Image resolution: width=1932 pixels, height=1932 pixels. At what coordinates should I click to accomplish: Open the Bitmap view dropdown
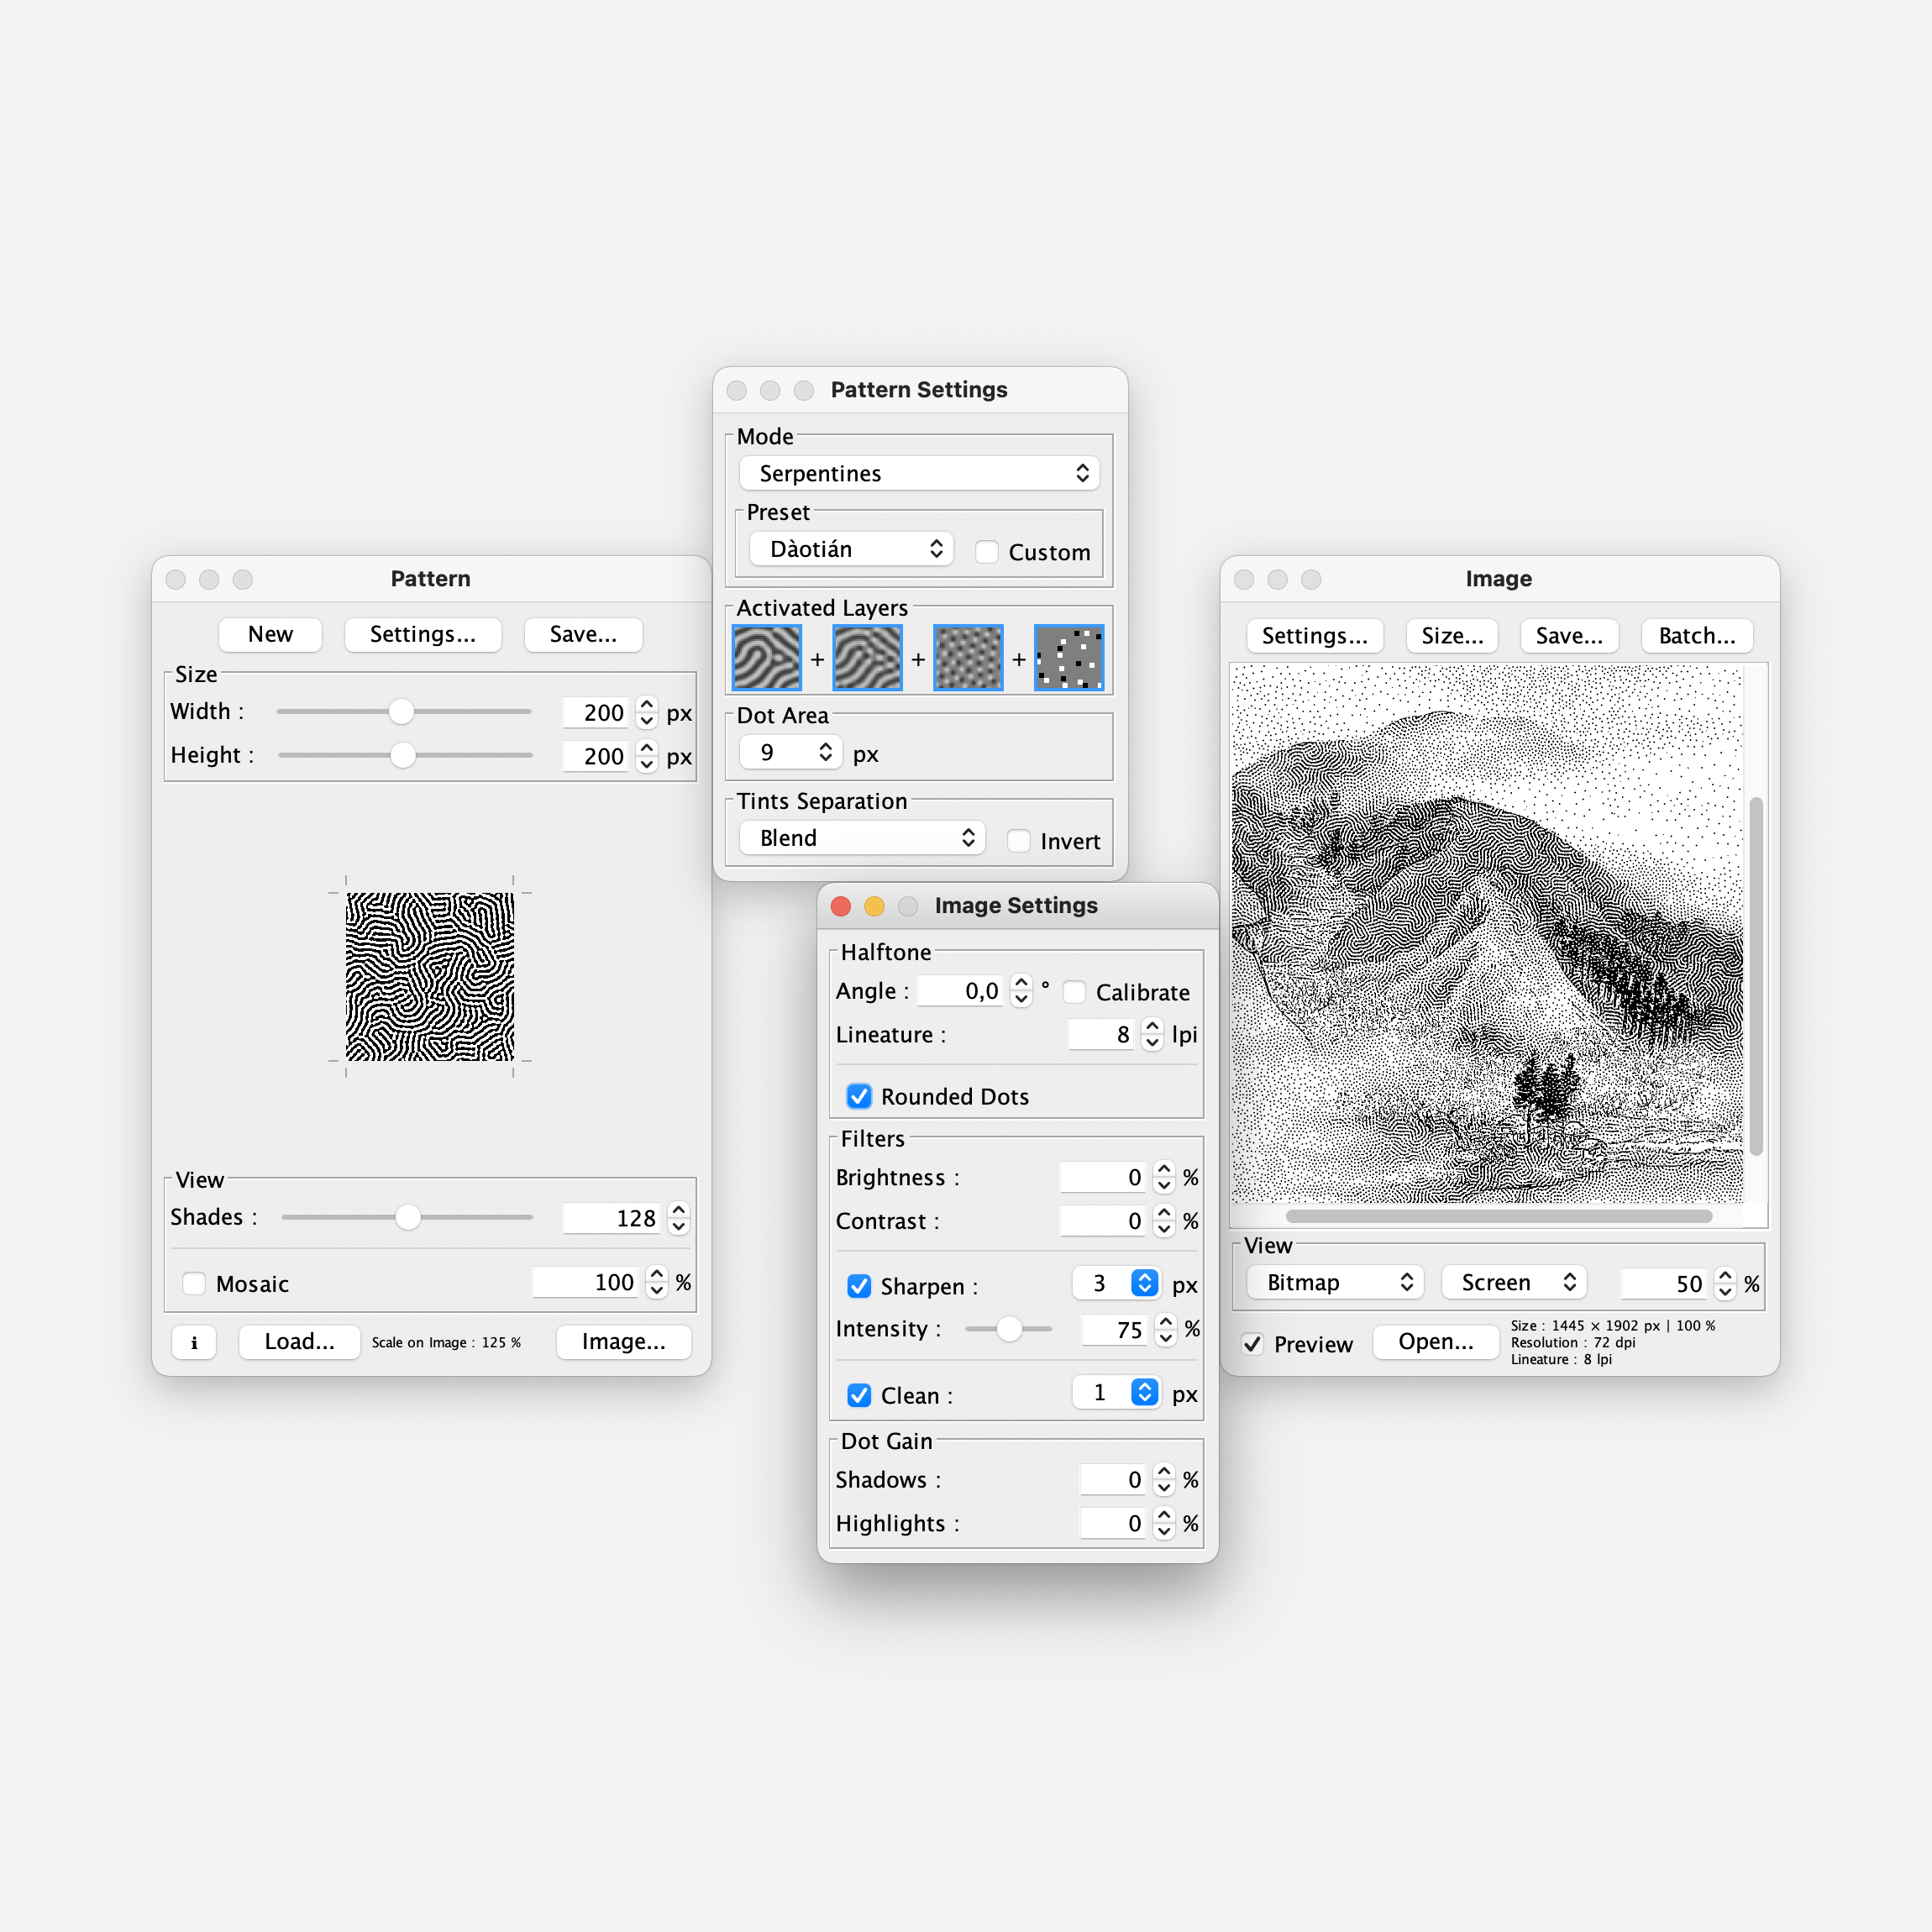[x=1335, y=1282]
